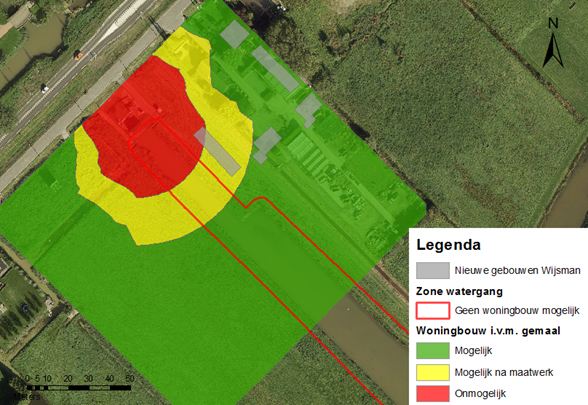Select the green Mogelijk legend swatch
588x405 pixels.
click(x=433, y=351)
